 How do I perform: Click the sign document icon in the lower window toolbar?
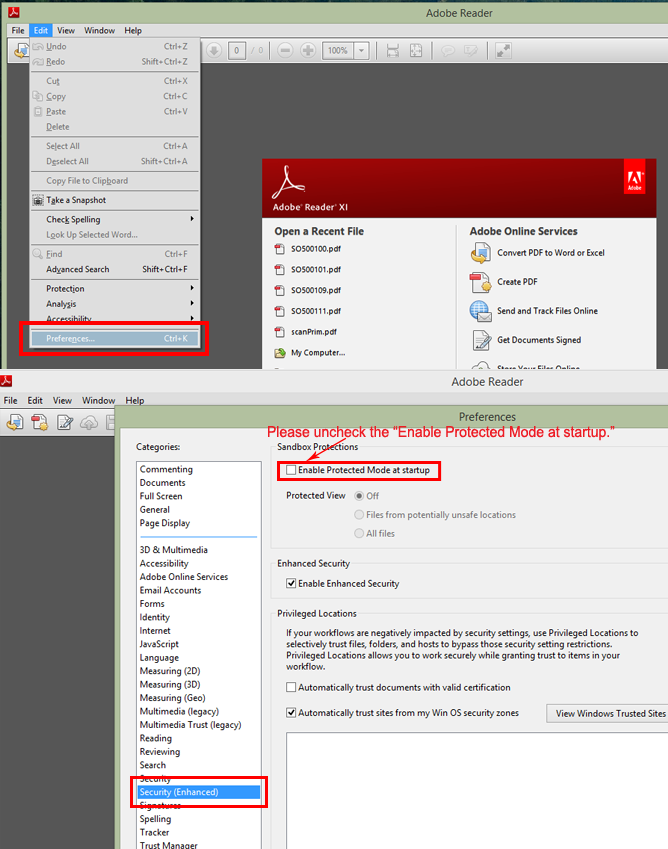click(x=65, y=422)
